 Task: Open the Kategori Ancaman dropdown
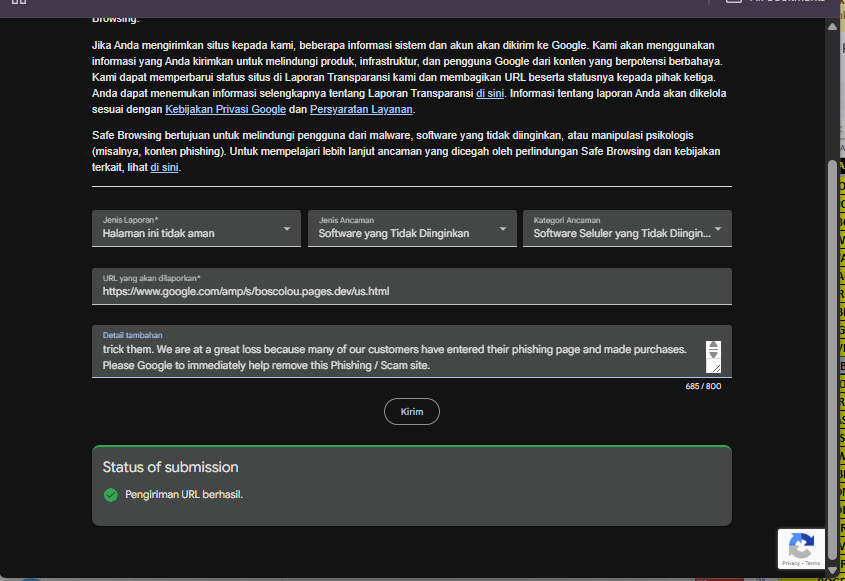pos(627,229)
